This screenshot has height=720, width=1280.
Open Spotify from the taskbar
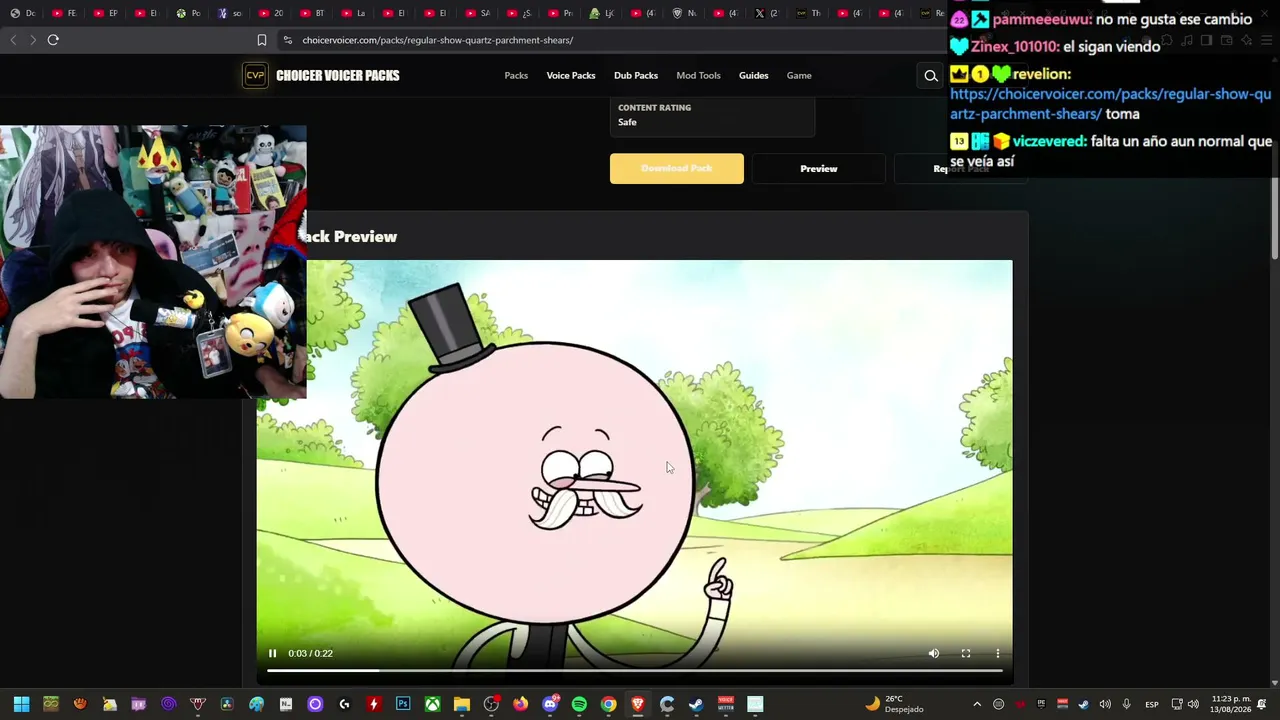coord(579,704)
